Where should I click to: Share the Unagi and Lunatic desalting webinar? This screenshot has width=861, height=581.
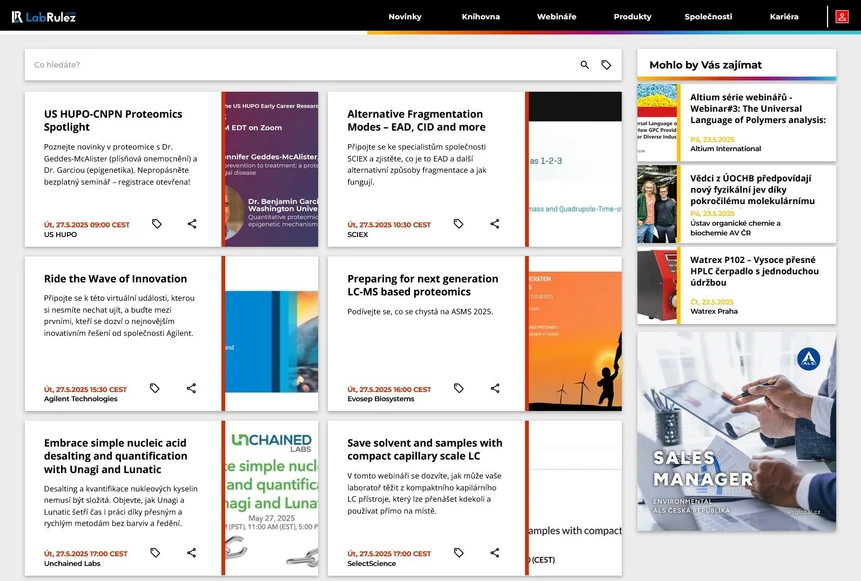(191, 552)
